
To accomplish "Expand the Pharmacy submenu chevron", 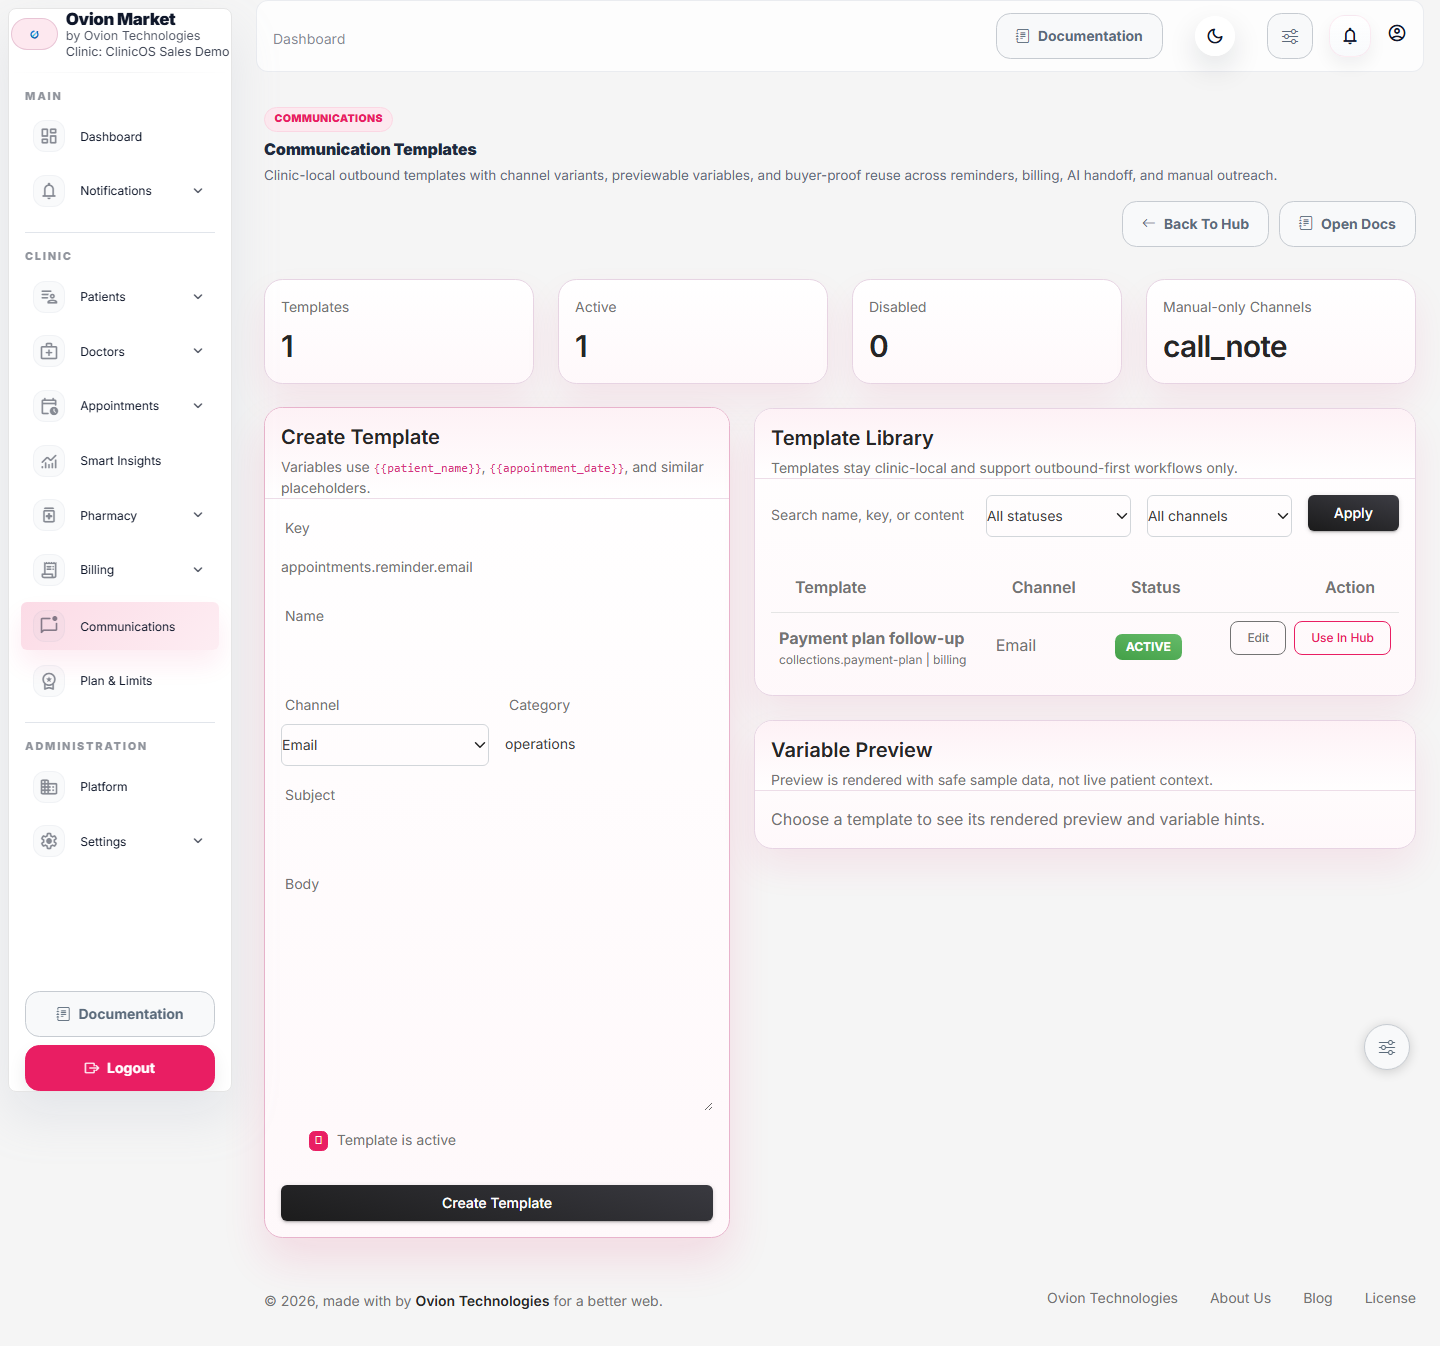I will (x=198, y=515).
